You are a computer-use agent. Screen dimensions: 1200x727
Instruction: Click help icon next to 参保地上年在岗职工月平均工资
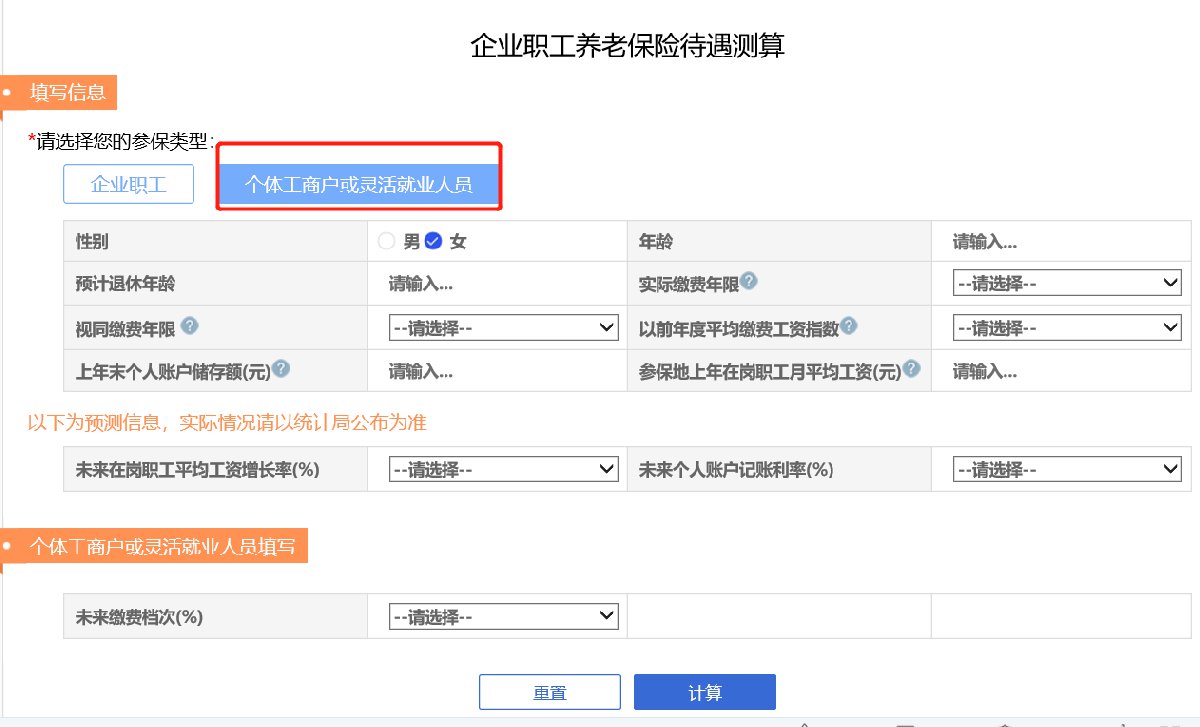912,369
